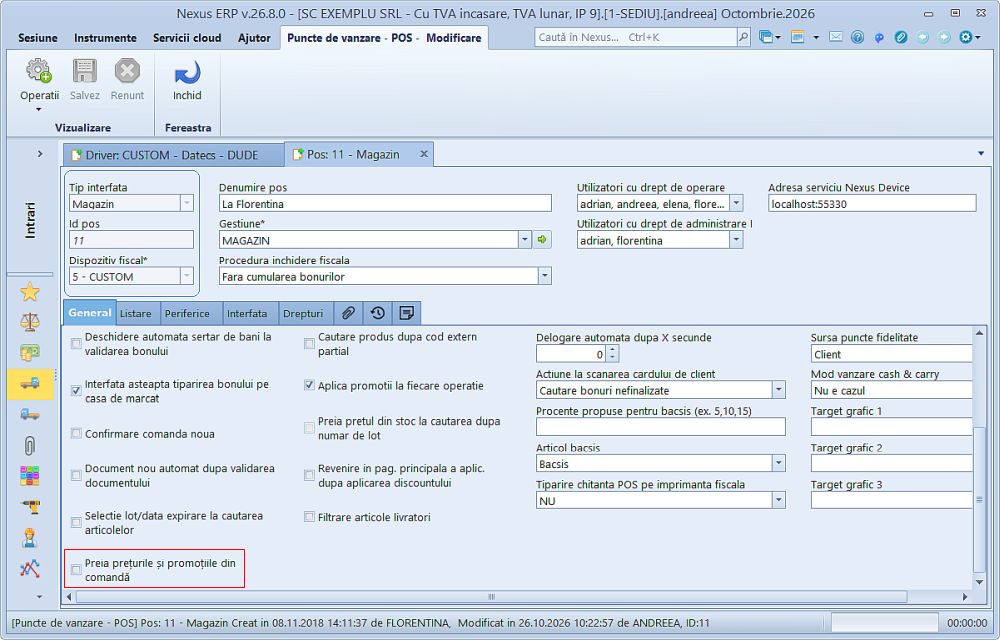Click the Adresa serviciu Nexus Device field

tap(872, 203)
